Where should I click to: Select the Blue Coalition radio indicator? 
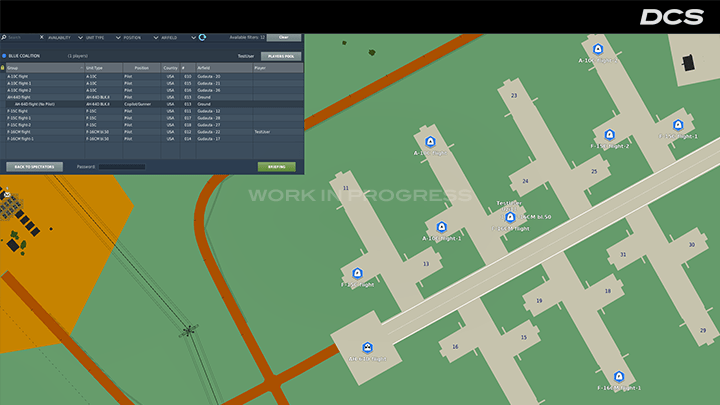coord(4,56)
